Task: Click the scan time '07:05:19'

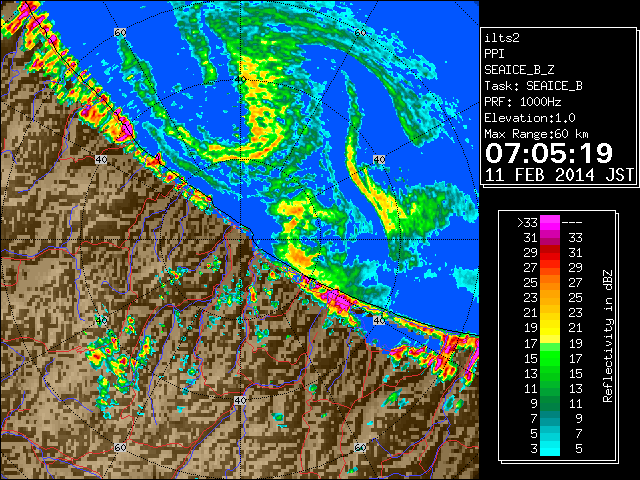Action: point(549,153)
